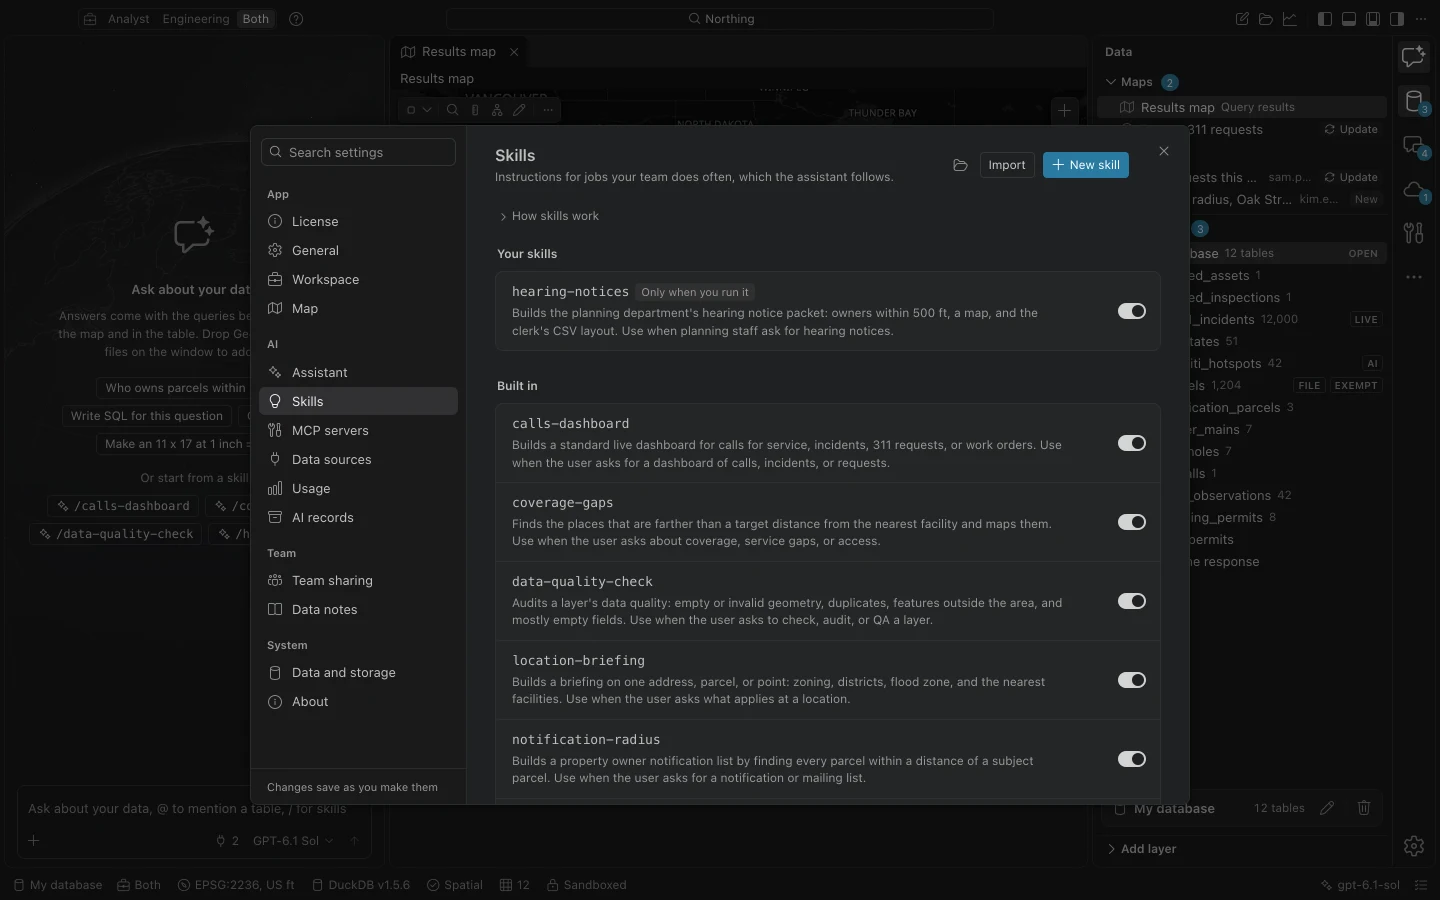Toggle the hearing-notices skill switch
Image resolution: width=1440 pixels, height=900 pixels.
tap(1132, 311)
